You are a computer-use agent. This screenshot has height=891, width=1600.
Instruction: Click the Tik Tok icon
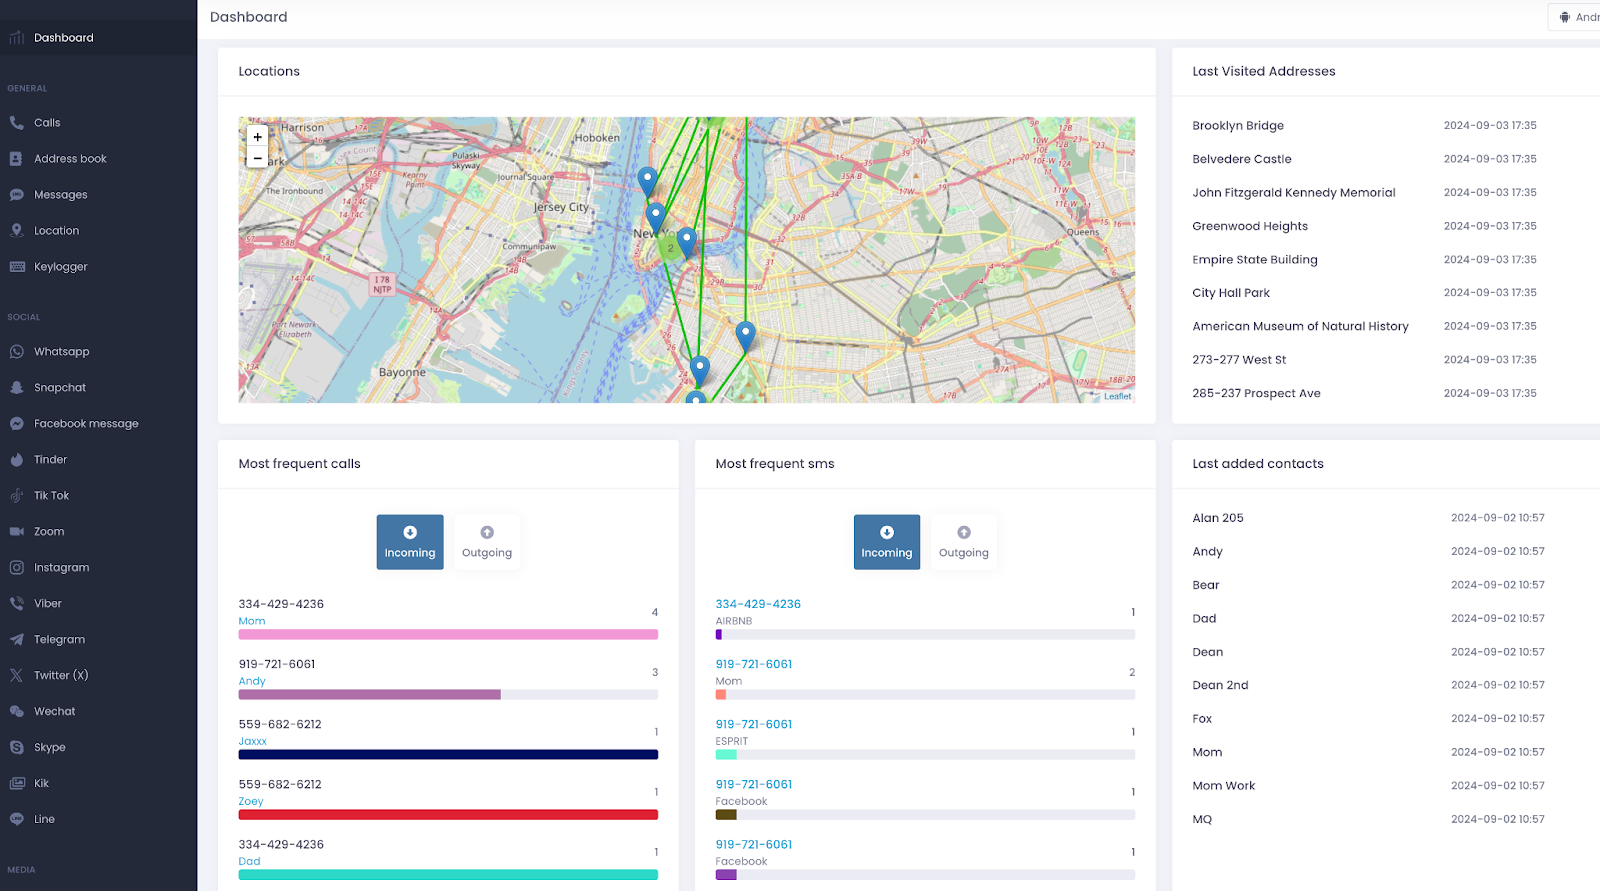[x=17, y=496]
